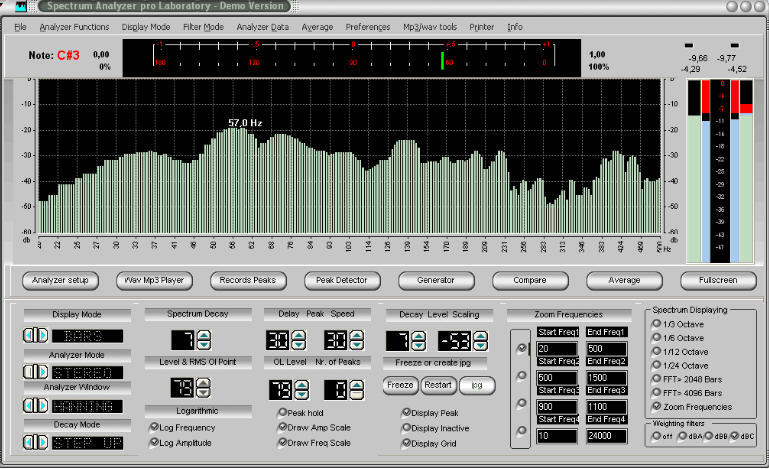This screenshot has height=469, width=769.
Task: Click down arrow of Level & RMS Ol Point
Action: point(203,392)
